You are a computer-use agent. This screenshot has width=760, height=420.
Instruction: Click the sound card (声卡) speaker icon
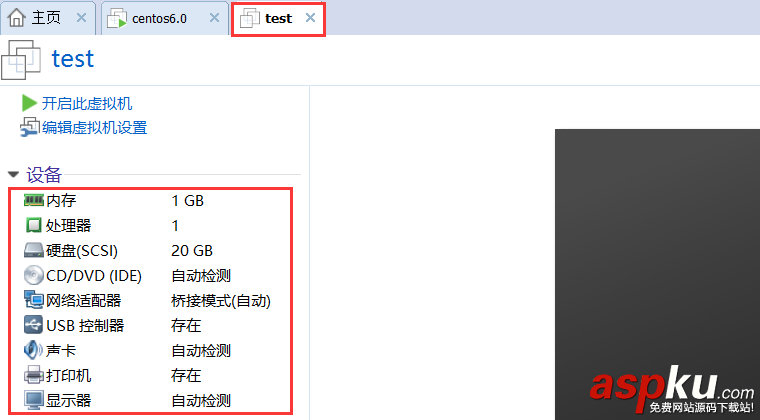[33, 351]
